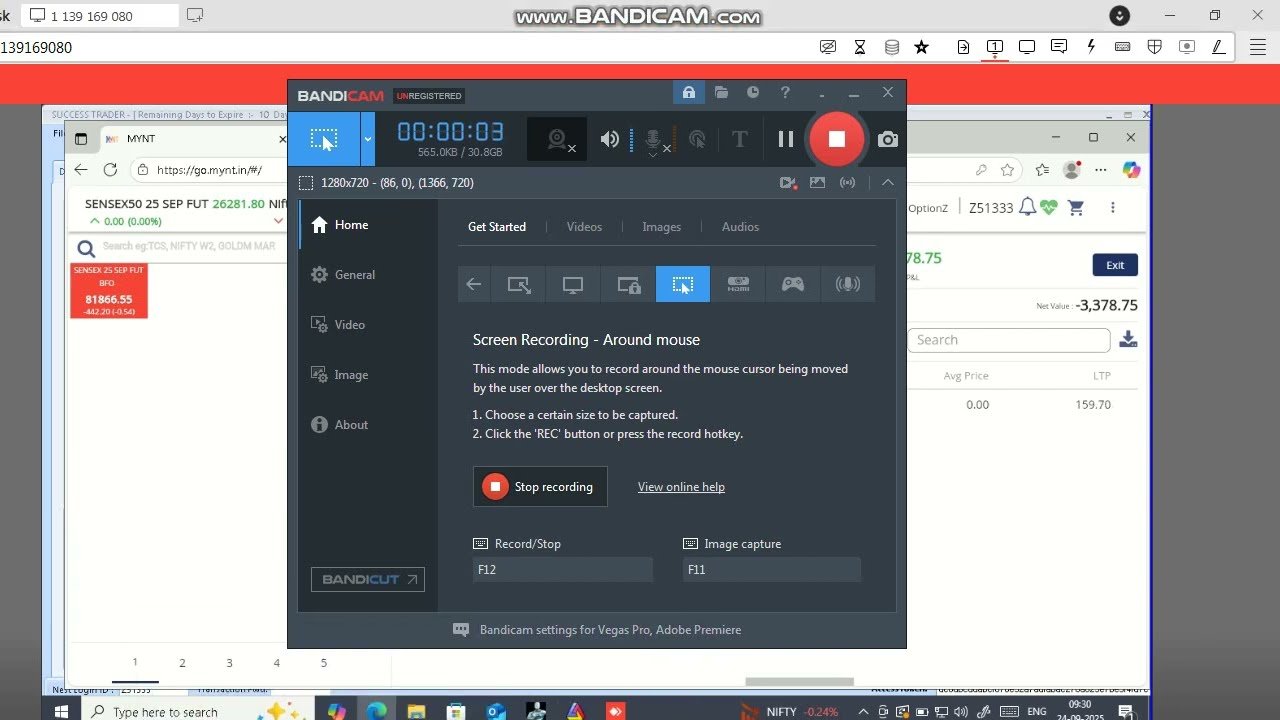Open Microsoft Edge from the taskbar
This screenshot has width=1280, height=720.
[376, 711]
